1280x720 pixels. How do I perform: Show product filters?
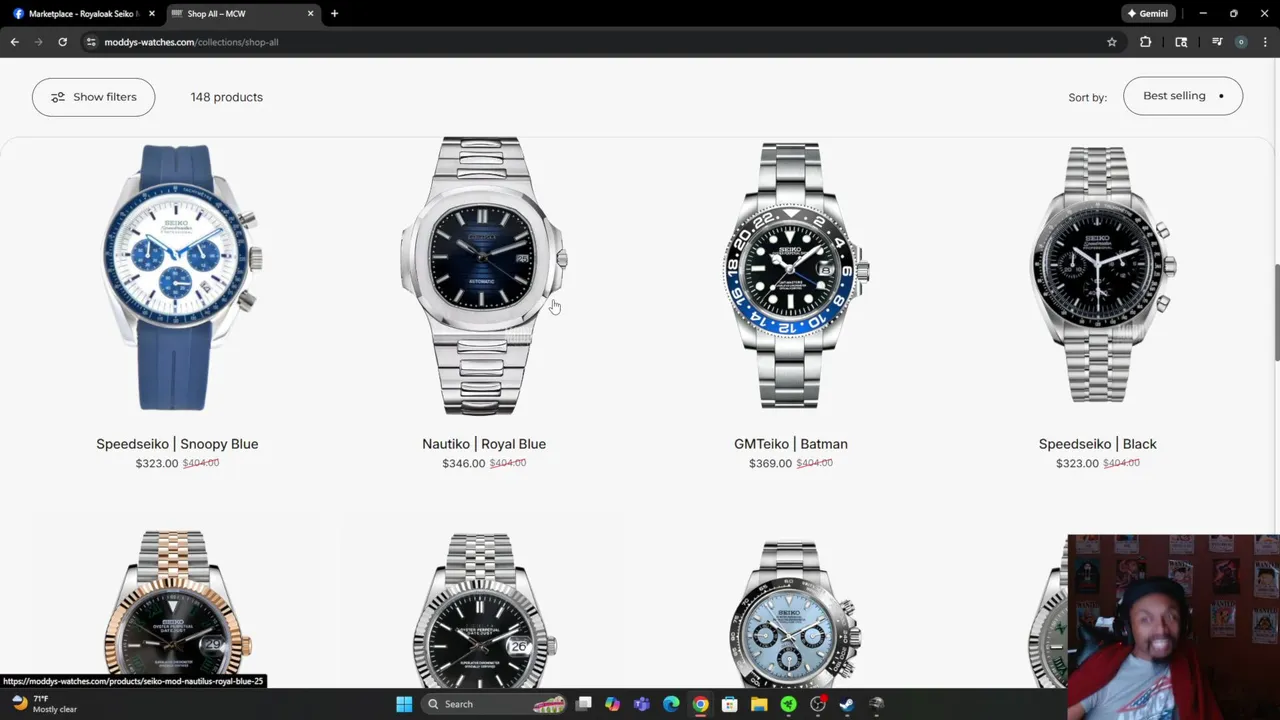(x=93, y=97)
